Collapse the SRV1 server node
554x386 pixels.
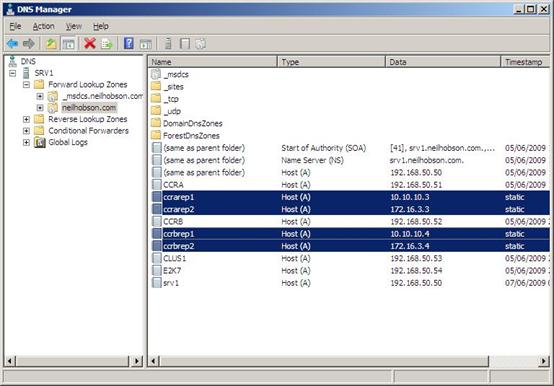point(13,73)
